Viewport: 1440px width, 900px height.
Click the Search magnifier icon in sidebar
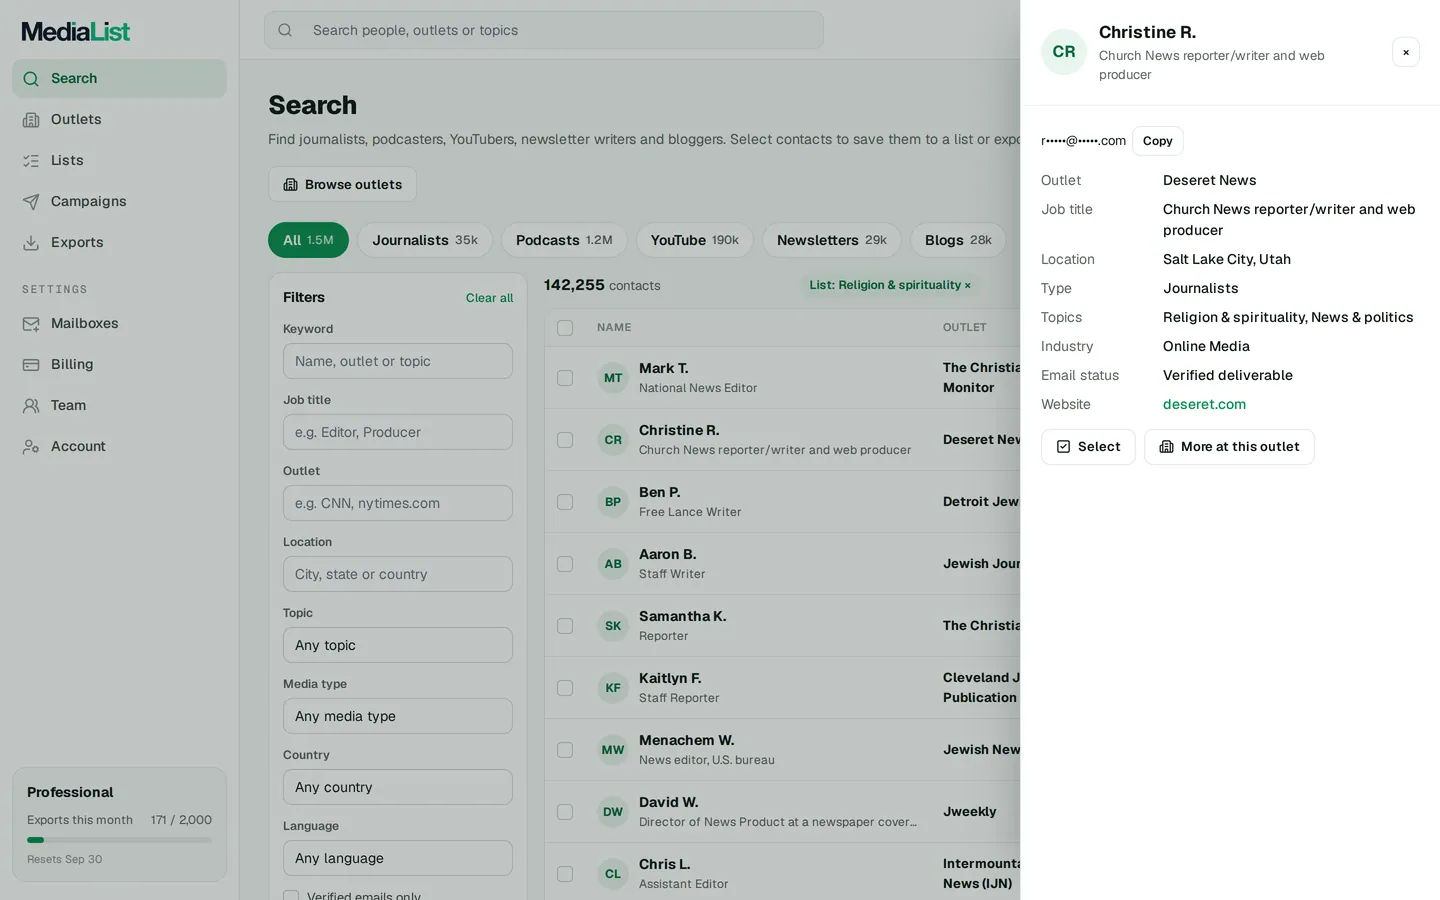(31, 79)
